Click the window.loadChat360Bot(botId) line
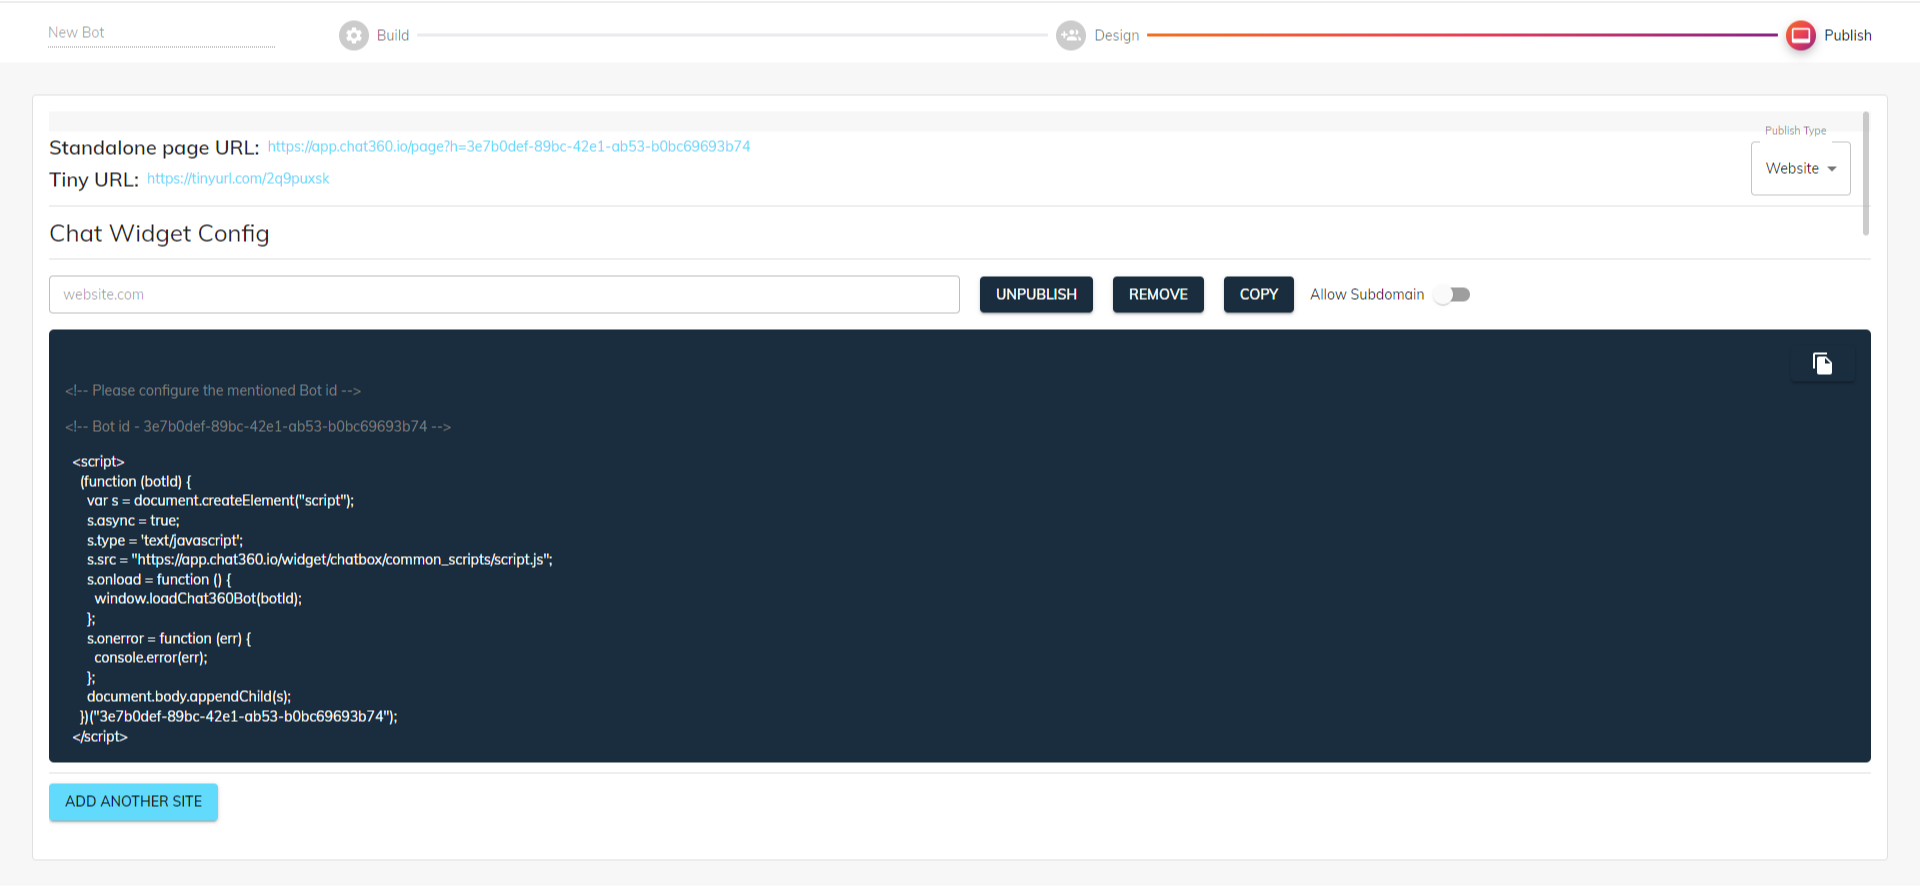Screen dimensions: 1920x886 point(198,598)
